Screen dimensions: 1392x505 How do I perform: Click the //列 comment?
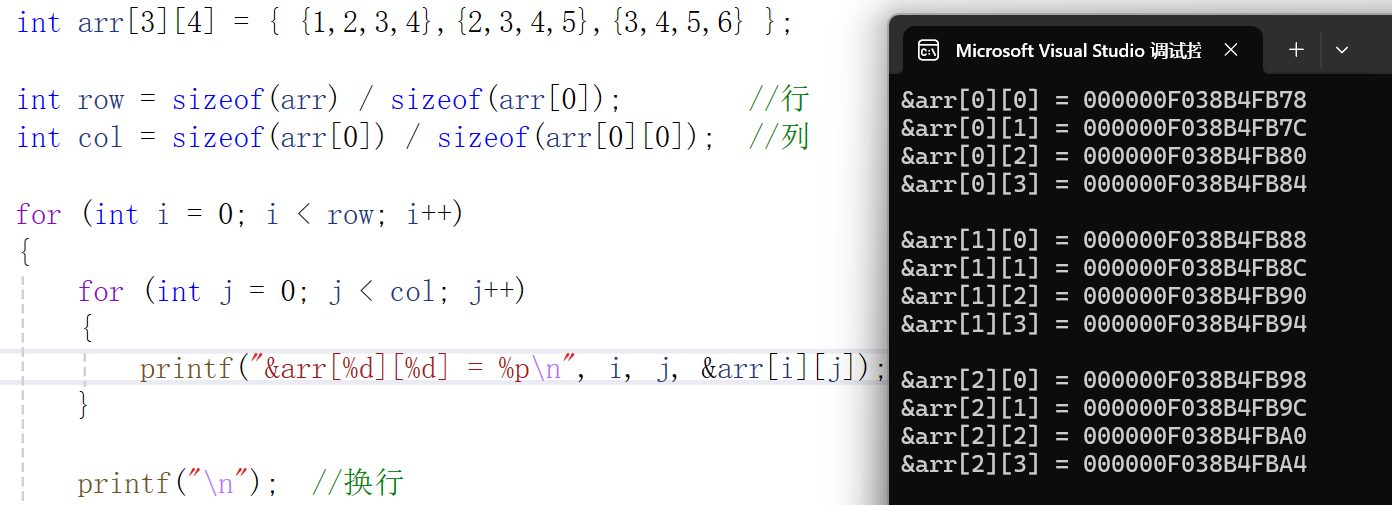[778, 137]
